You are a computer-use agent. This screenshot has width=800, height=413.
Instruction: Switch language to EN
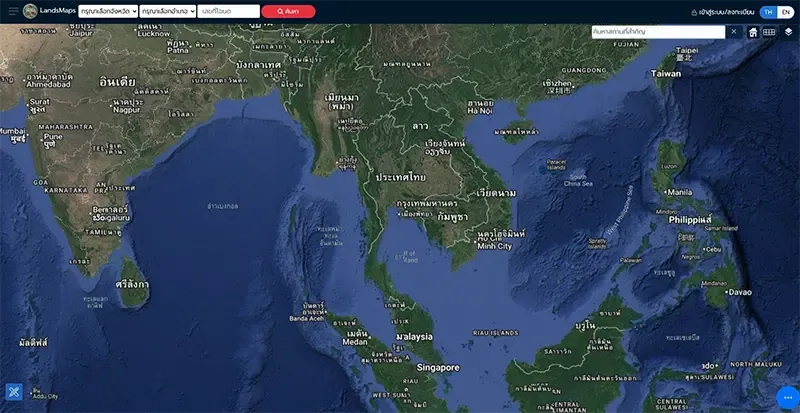786,12
